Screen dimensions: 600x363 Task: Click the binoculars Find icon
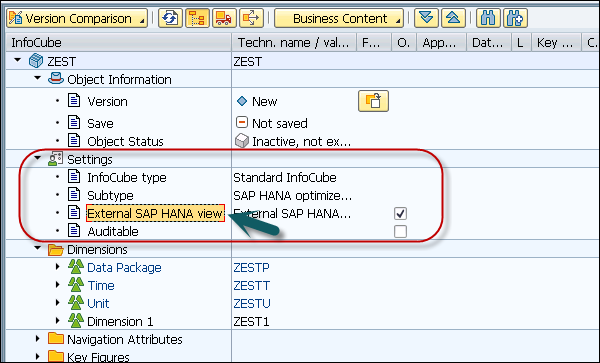[x=488, y=18]
